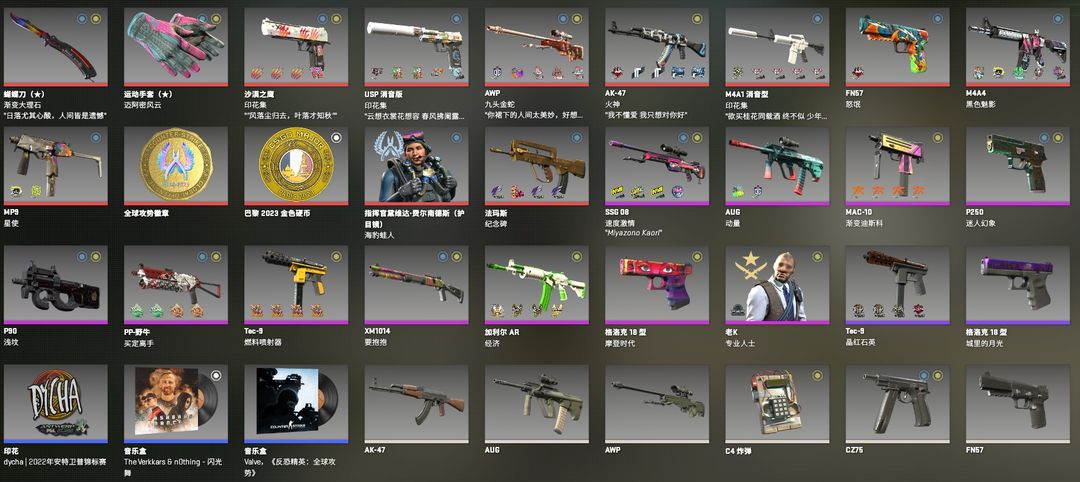Click the yellow T icon on 老K agent tile
Image resolution: width=1080 pixels, height=482 pixels.
click(x=817, y=257)
